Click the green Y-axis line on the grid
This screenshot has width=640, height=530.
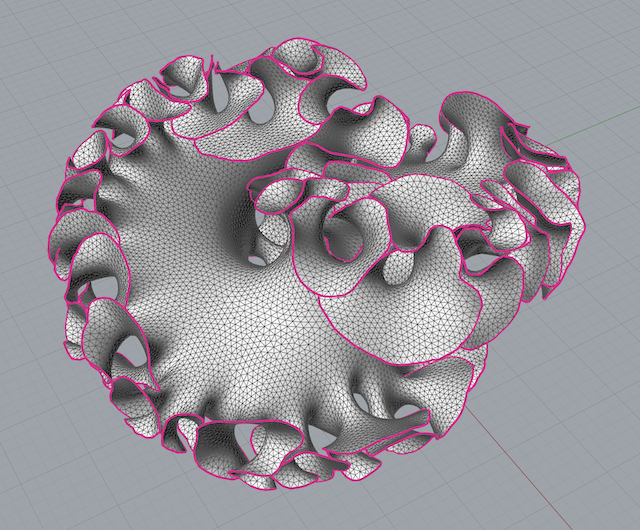point(591,128)
